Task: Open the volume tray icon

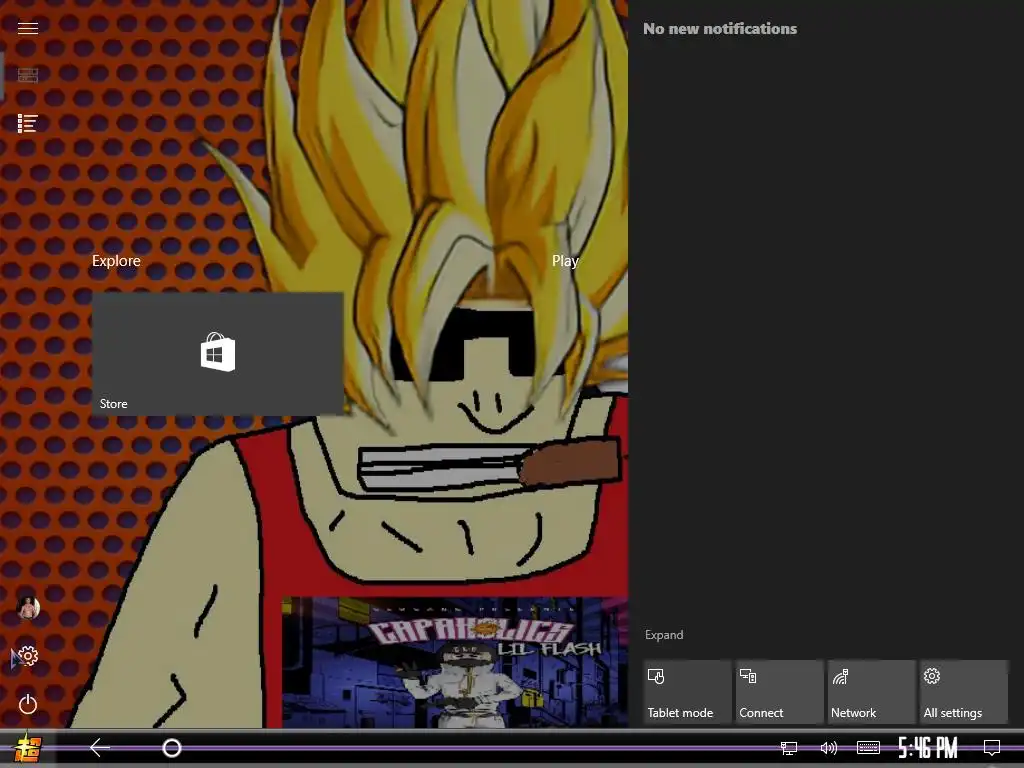Action: click(x=828, y=748)
